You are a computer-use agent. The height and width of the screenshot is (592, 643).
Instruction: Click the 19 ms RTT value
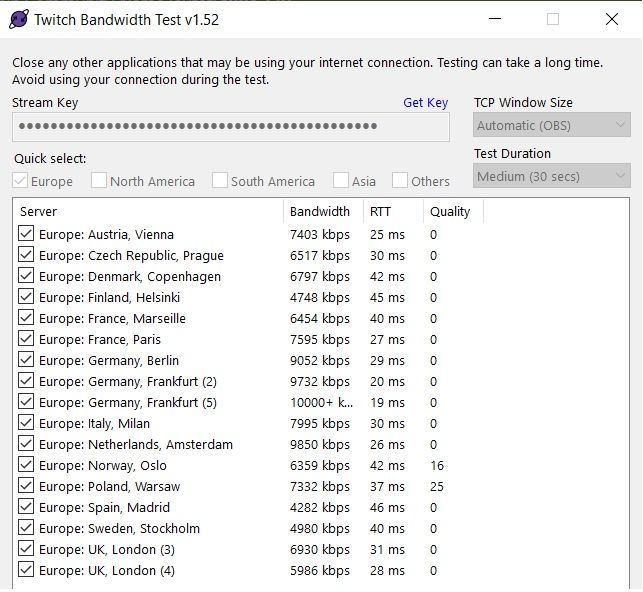pyautogui.click(x=387, y=403)
